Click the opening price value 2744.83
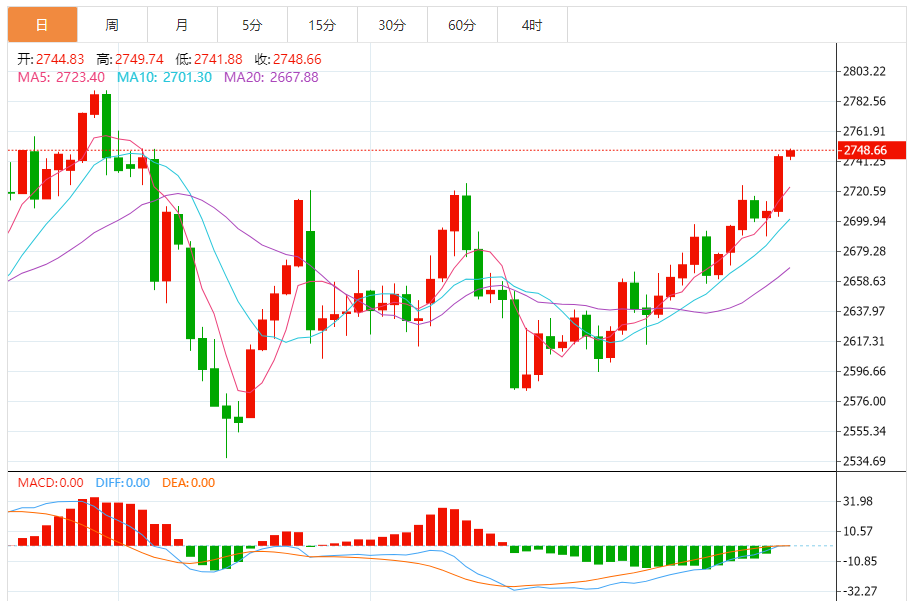911x601 pixels. [60, 59]
